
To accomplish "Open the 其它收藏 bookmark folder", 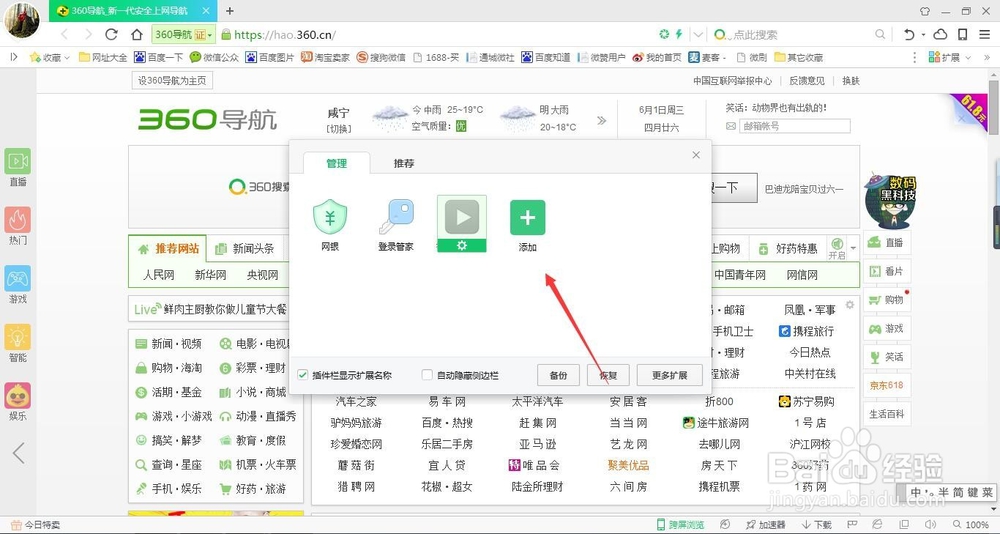I will [798, 57].
